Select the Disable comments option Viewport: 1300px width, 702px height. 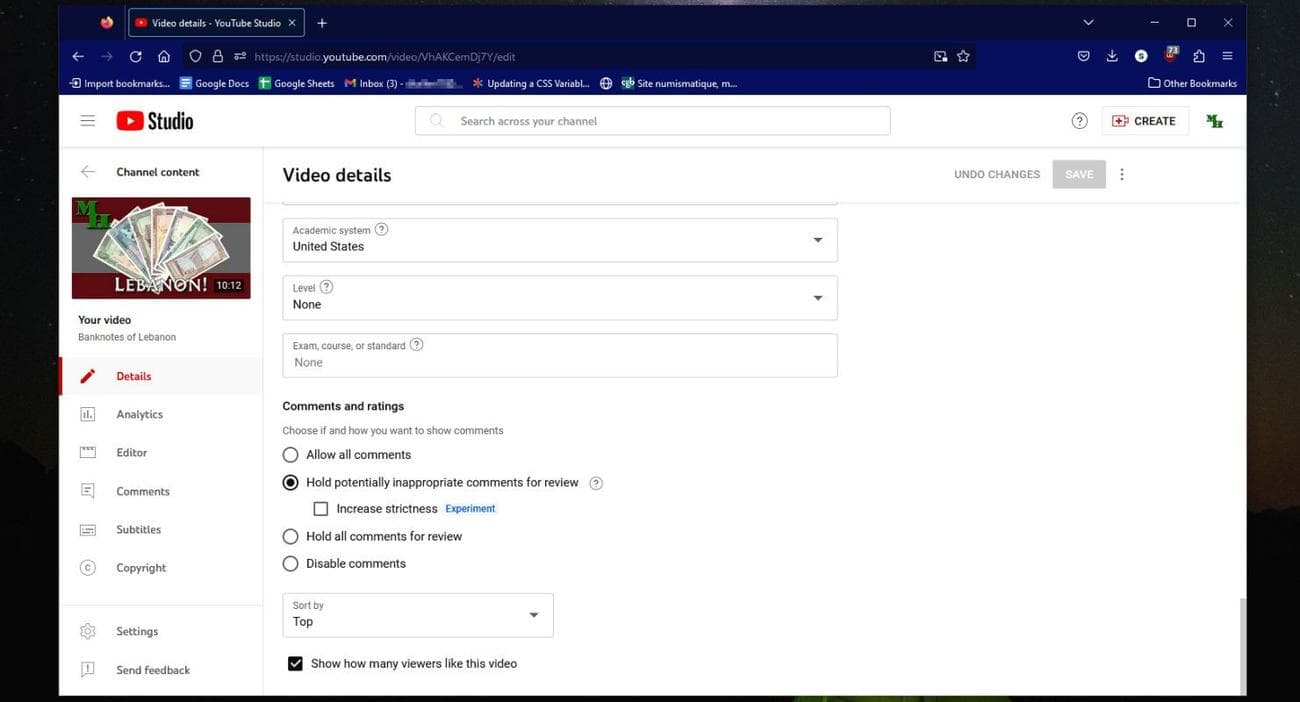[x=291, y=564]
